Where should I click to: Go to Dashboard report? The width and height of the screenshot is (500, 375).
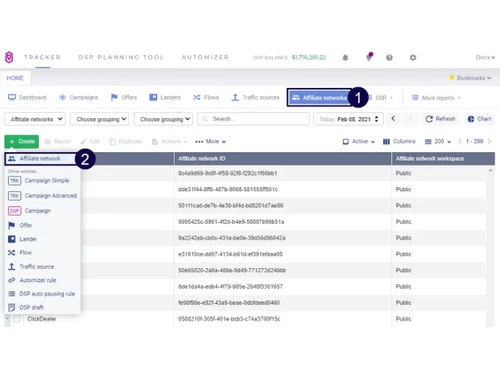coord(27,97)
